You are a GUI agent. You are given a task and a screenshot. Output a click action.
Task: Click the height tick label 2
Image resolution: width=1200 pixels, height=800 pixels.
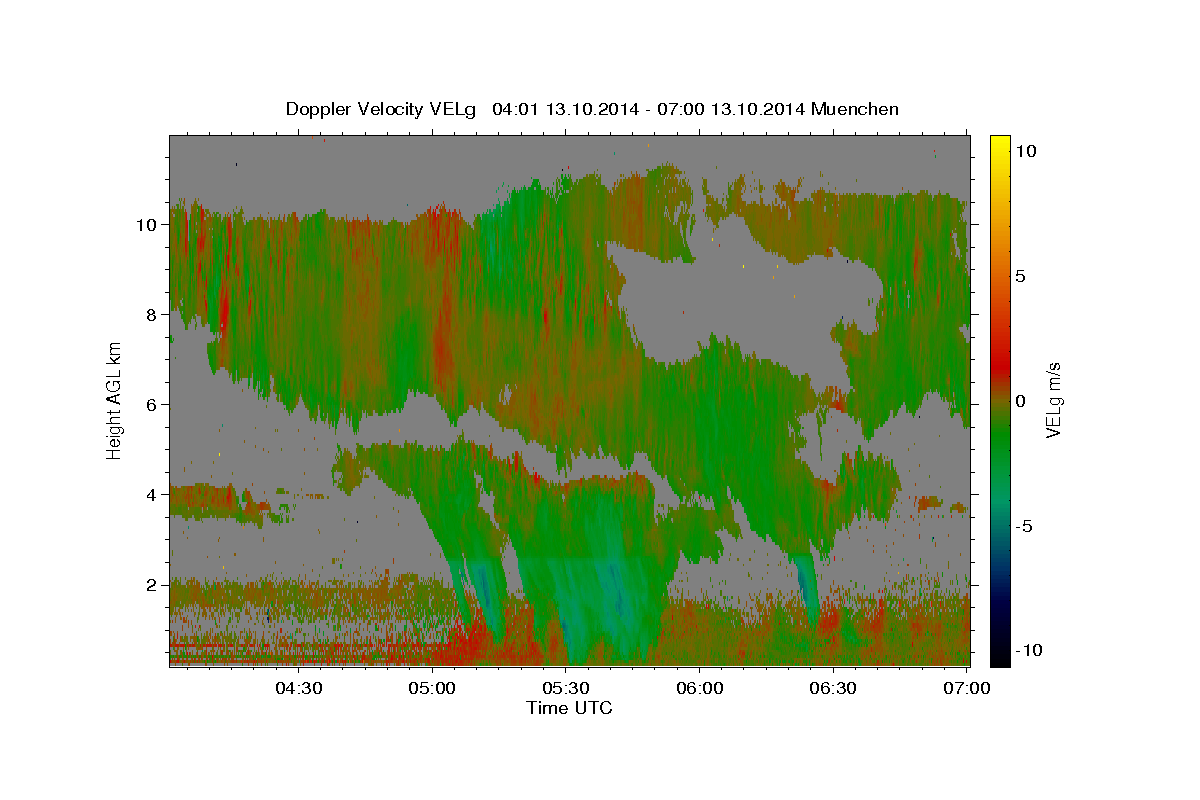click(x=154, y=584)
